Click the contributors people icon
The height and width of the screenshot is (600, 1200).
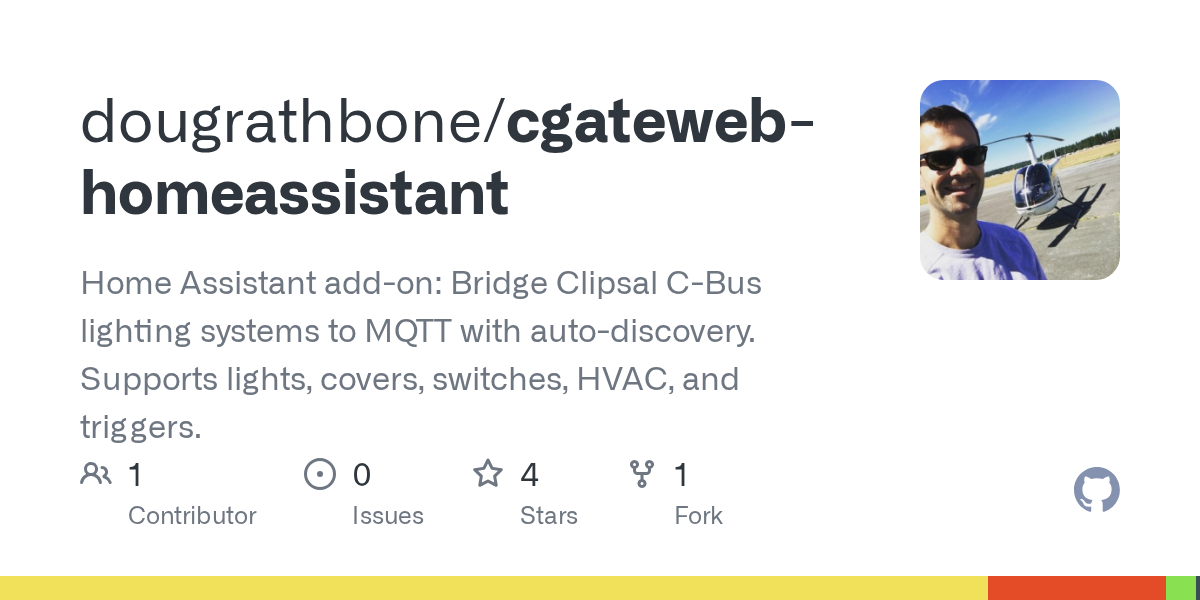click(x=96, y=474)
